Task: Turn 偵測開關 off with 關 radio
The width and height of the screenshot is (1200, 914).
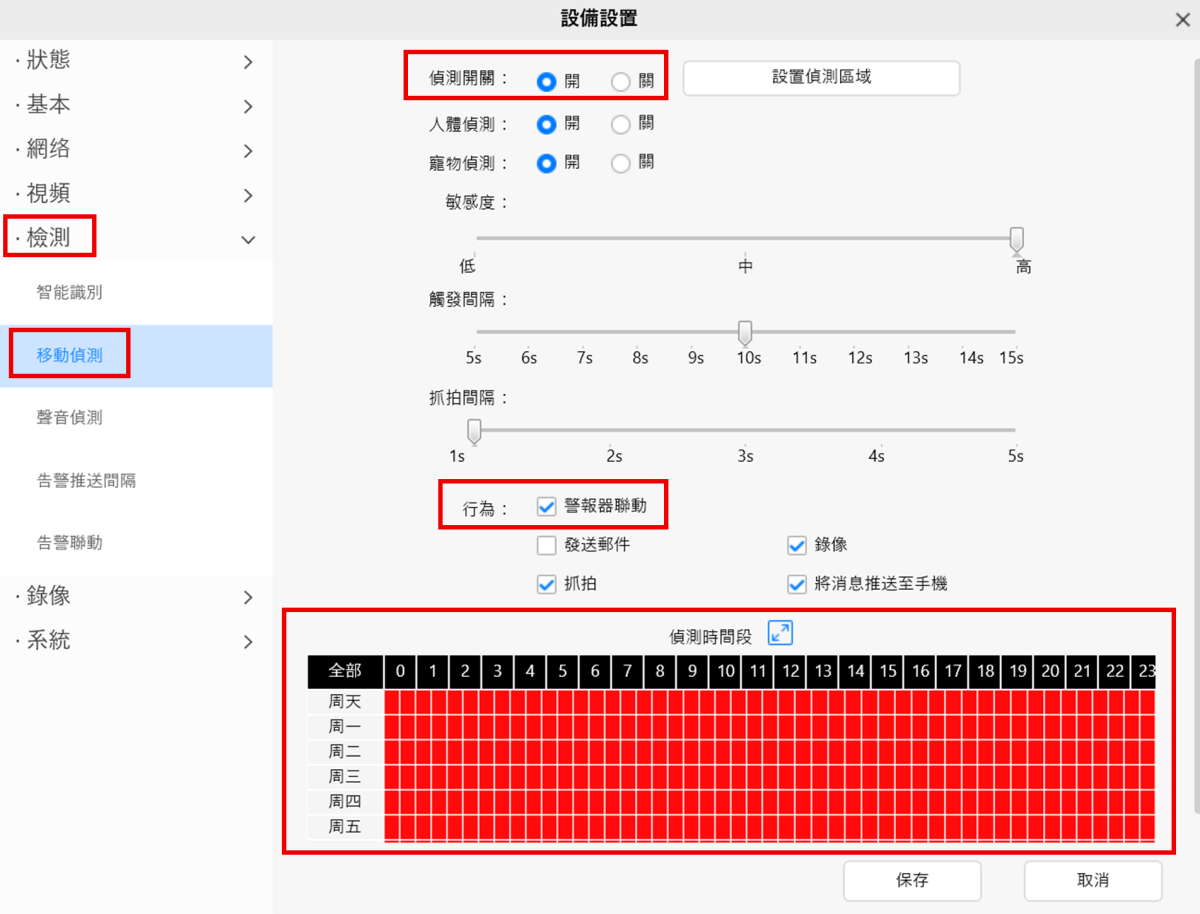Action: pyautogui.click(x=621, y=82)
